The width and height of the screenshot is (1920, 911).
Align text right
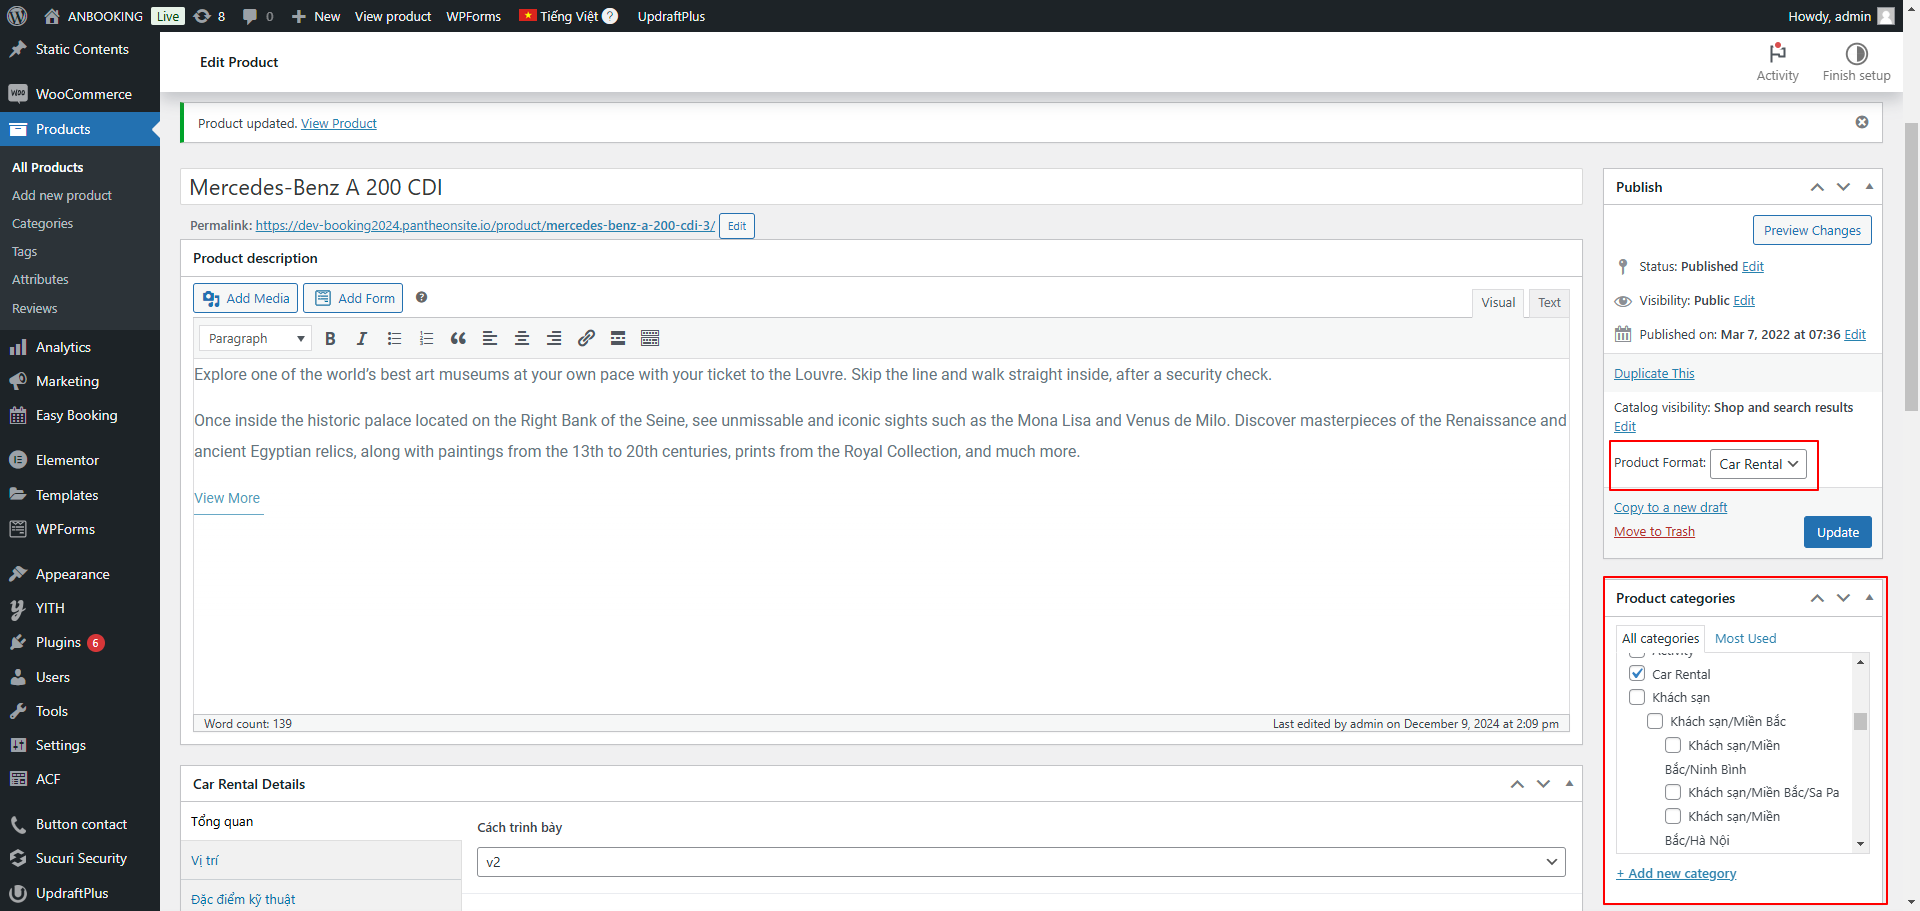[554, 338]
